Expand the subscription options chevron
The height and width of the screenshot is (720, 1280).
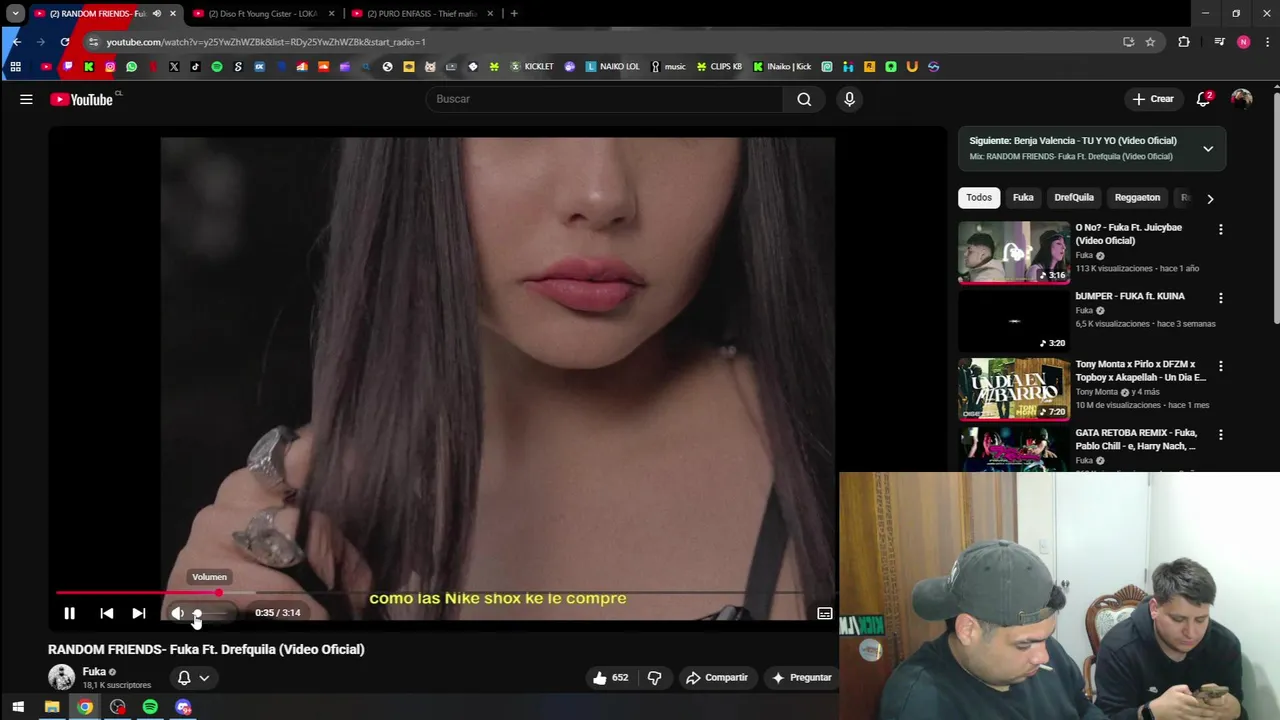pos(204,678)
